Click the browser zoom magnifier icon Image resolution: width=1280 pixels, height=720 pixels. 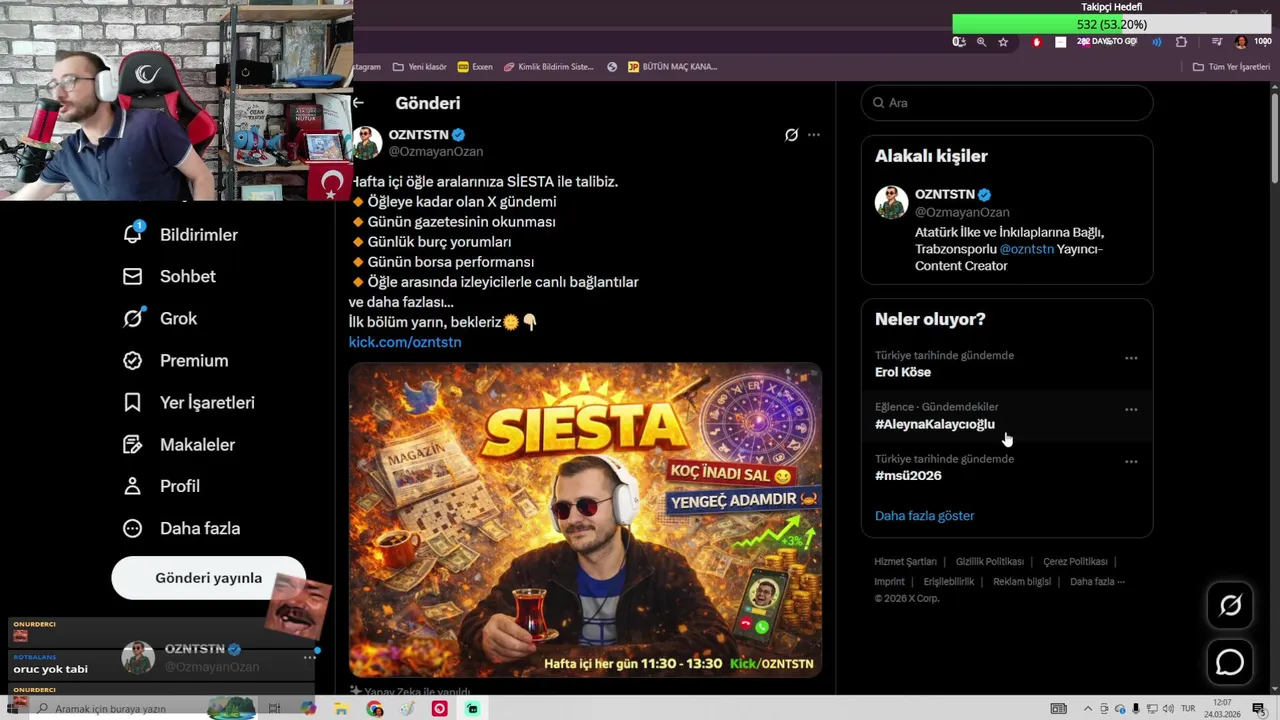click(981, 42)
